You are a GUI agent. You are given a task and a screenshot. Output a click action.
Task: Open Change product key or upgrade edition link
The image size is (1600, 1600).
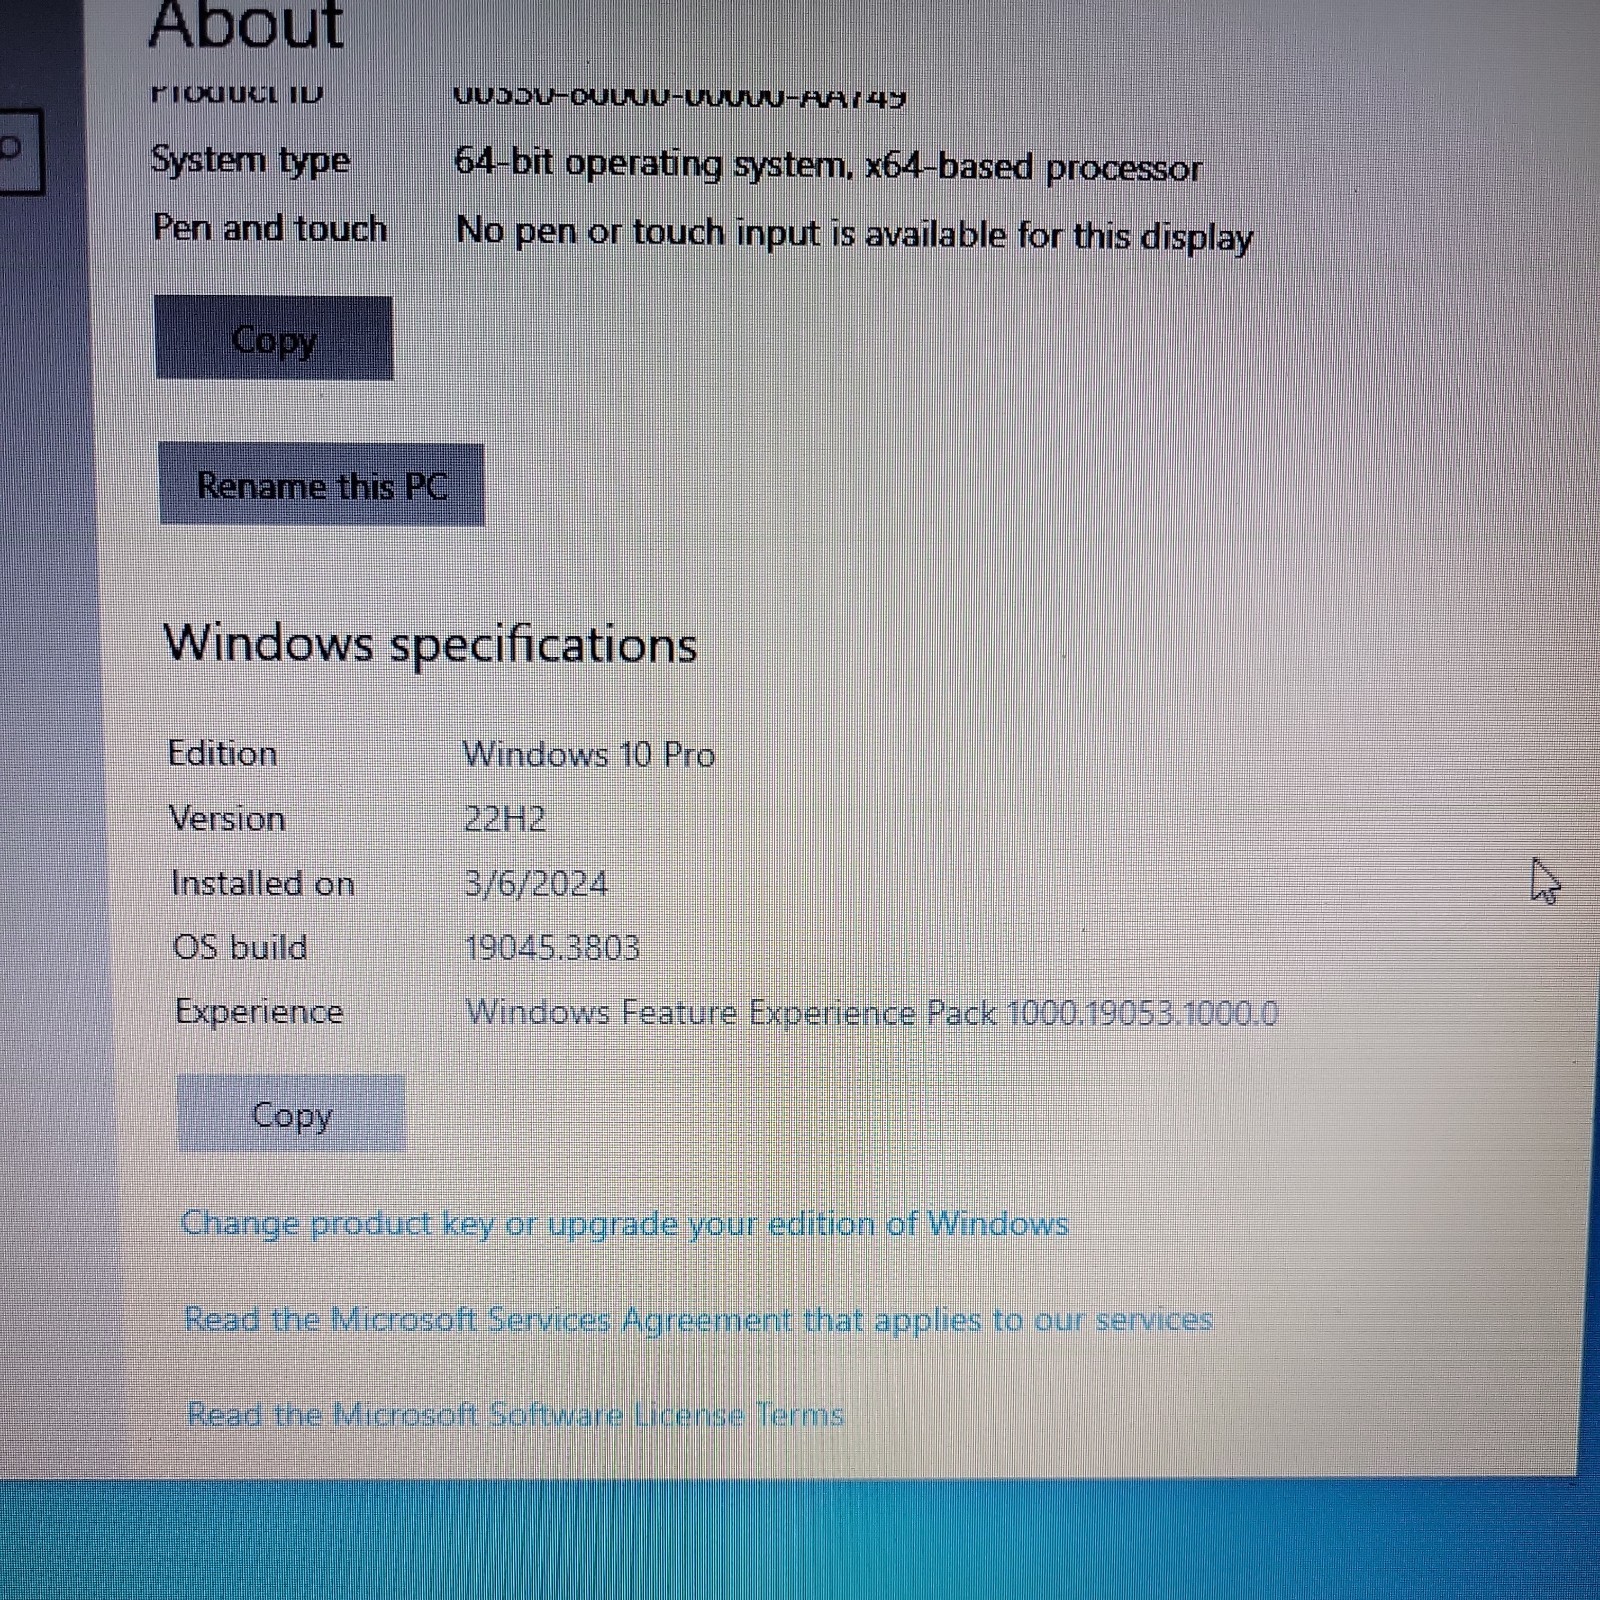(x=625, y=1224)
